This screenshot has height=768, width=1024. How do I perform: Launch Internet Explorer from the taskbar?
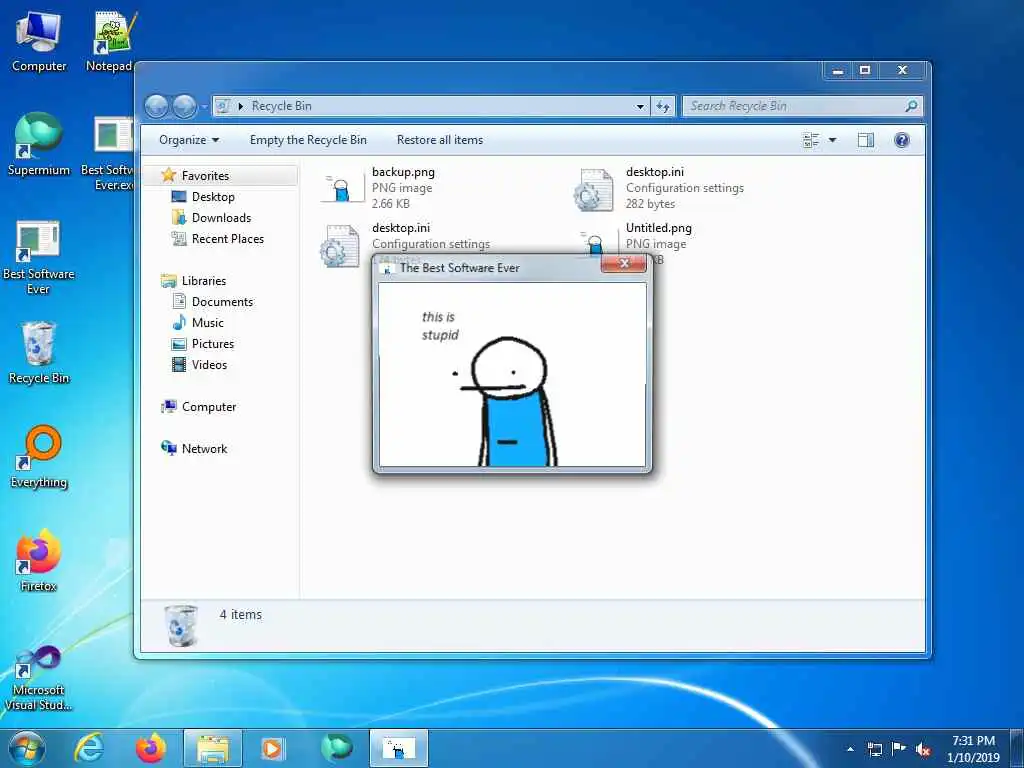89,748
